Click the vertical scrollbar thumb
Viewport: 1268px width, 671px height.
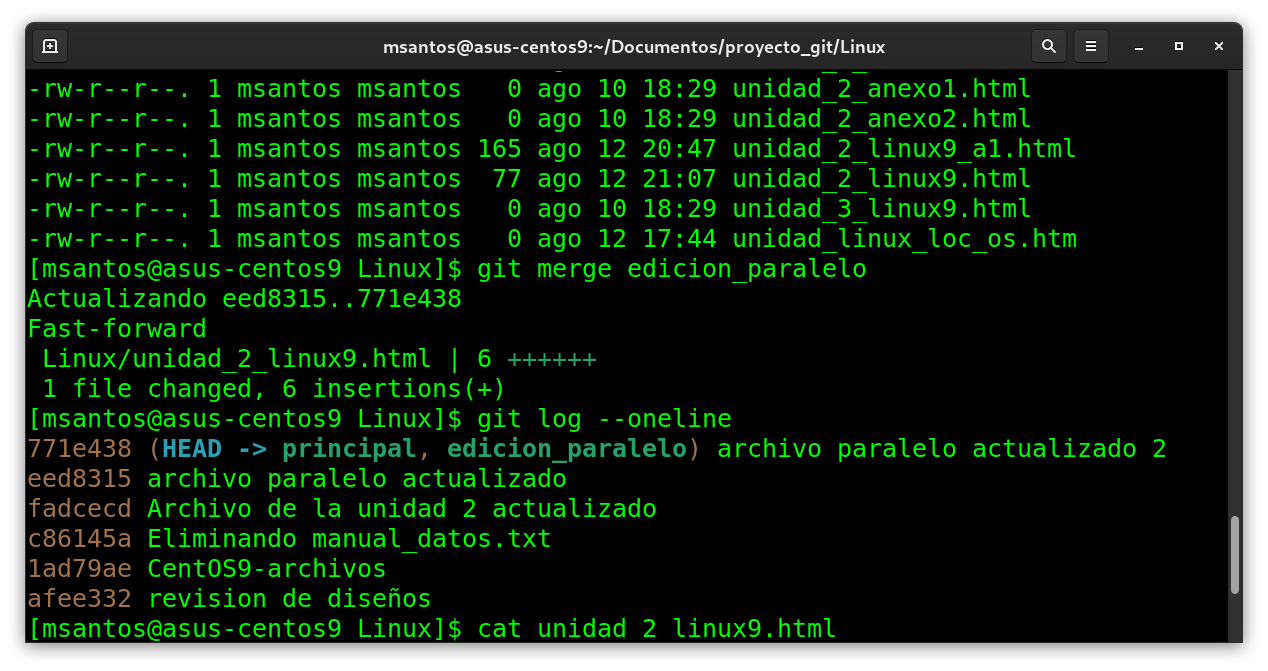tap(1235, 555)
